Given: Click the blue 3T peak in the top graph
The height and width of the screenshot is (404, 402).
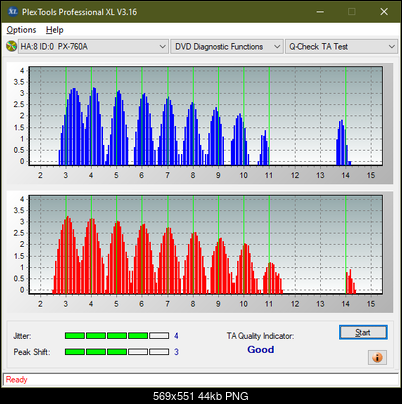Looking at the screenshot, I should [73, 127].
